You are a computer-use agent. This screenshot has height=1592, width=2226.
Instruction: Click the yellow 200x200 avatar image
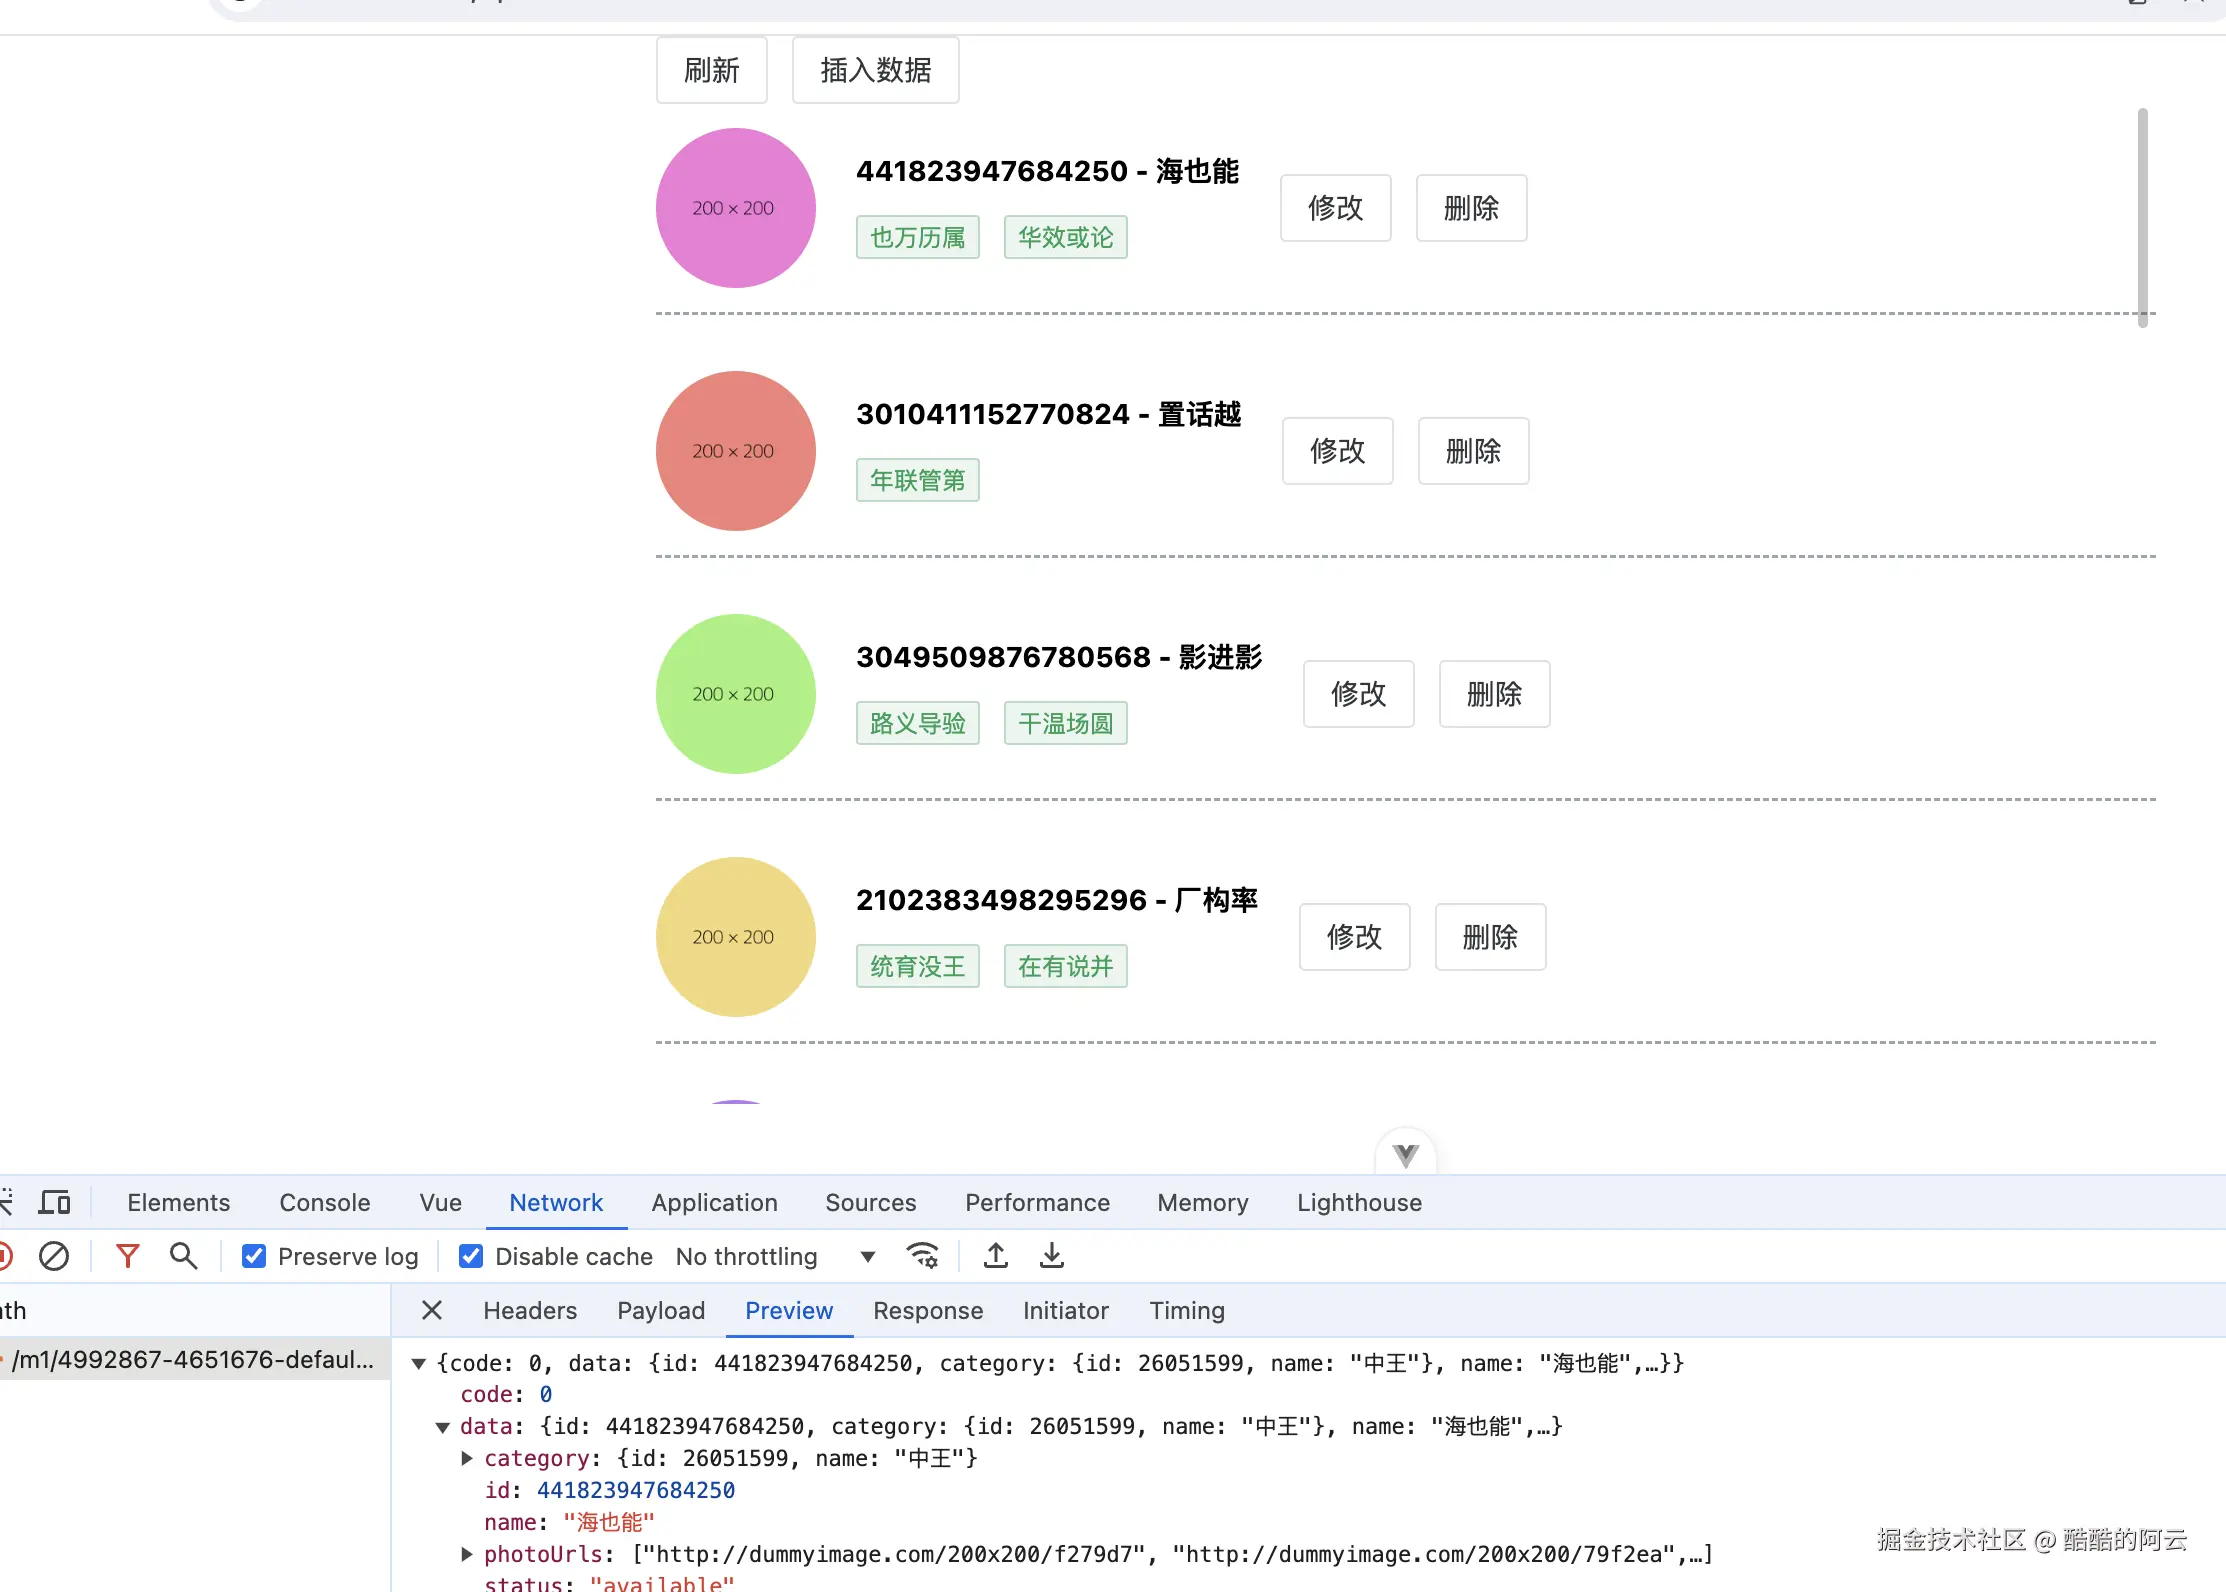point(736,937)
